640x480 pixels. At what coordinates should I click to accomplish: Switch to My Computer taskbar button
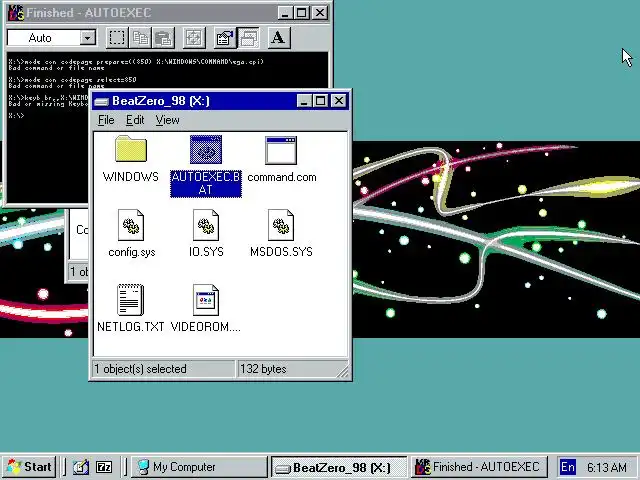coord(199,467)
